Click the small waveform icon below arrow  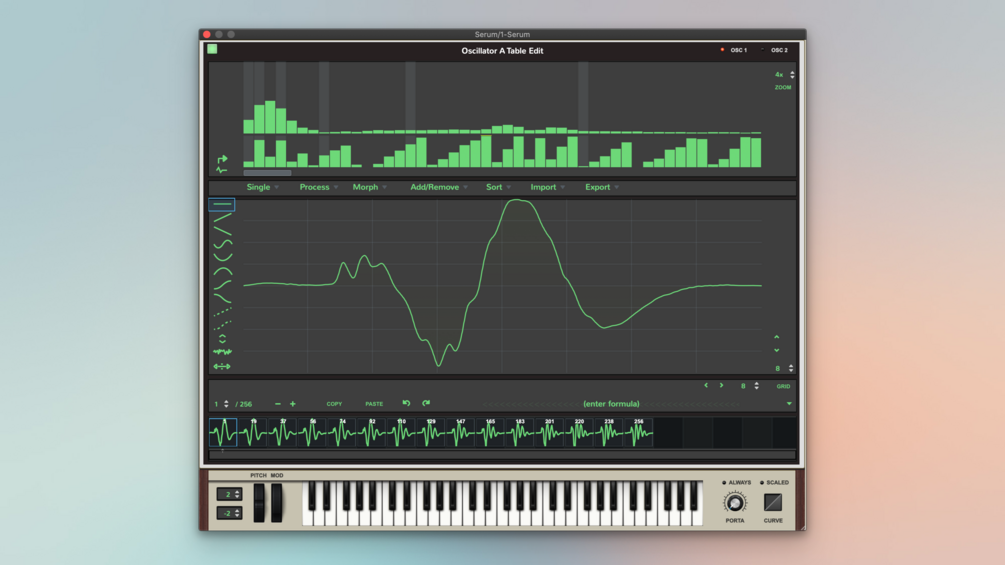tap(222, 170)
